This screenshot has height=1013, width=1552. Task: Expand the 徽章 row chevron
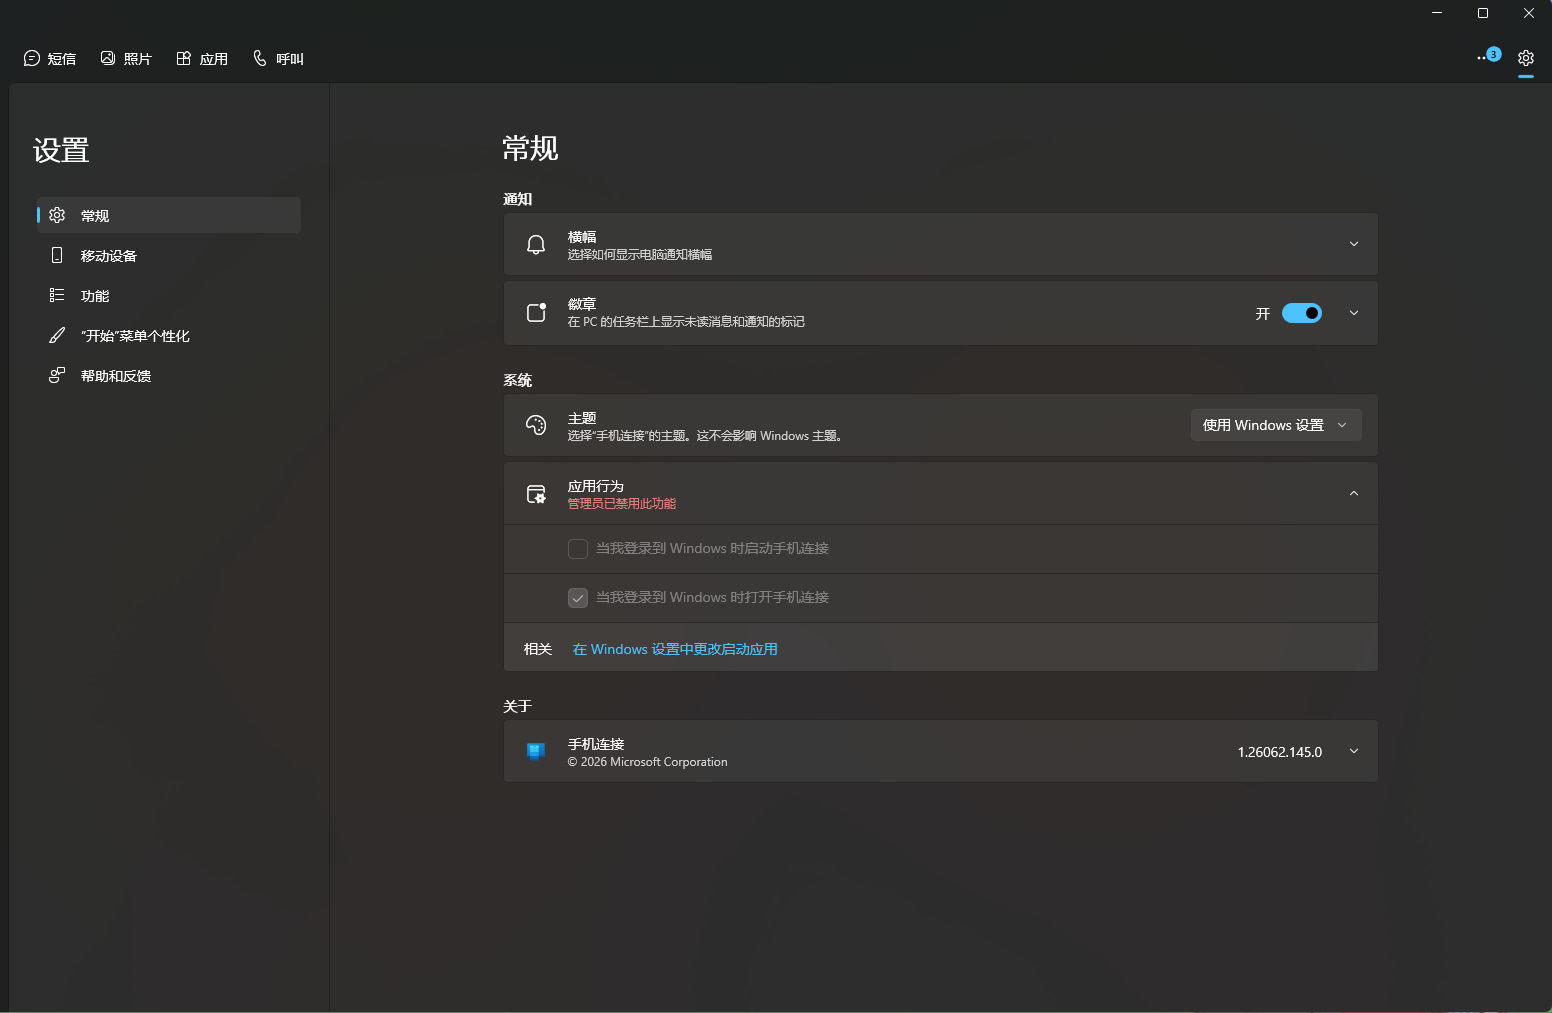coord(1354,313)
